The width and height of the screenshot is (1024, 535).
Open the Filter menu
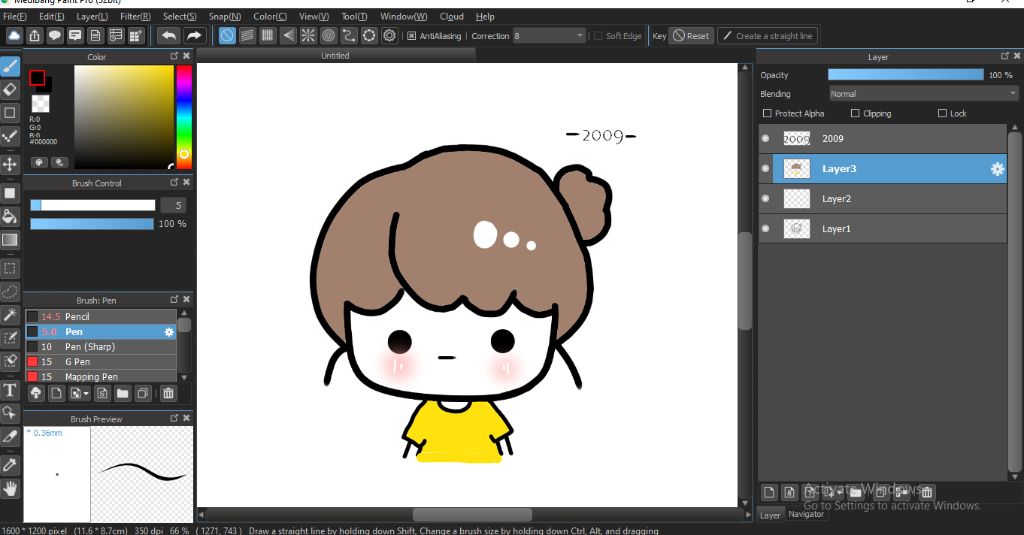pyautogui.click(x=135, y=16)
